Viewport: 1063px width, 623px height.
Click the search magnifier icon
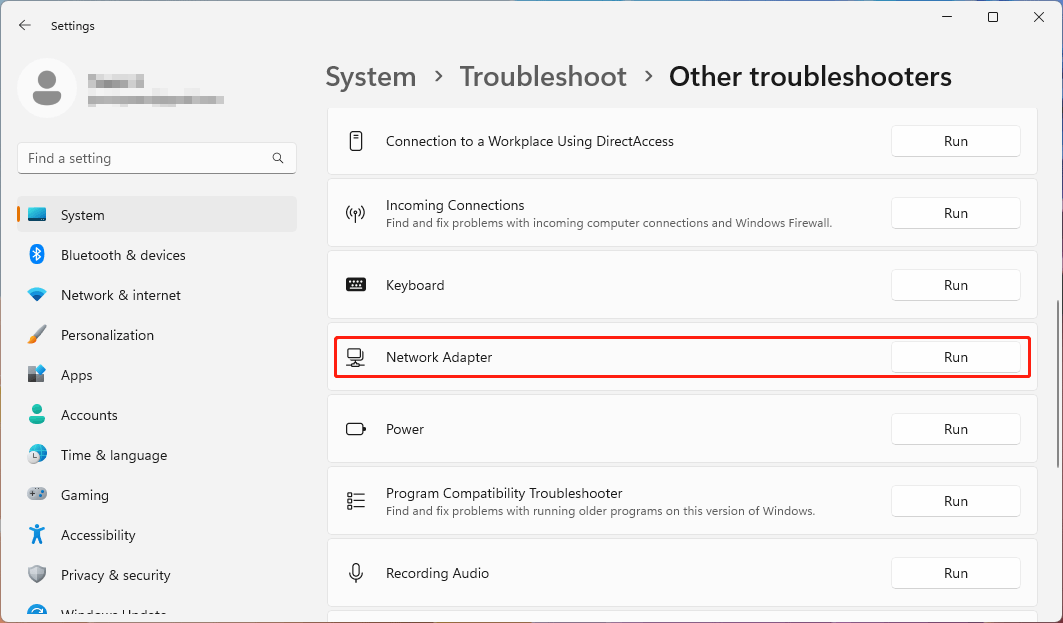coord(278,158)
